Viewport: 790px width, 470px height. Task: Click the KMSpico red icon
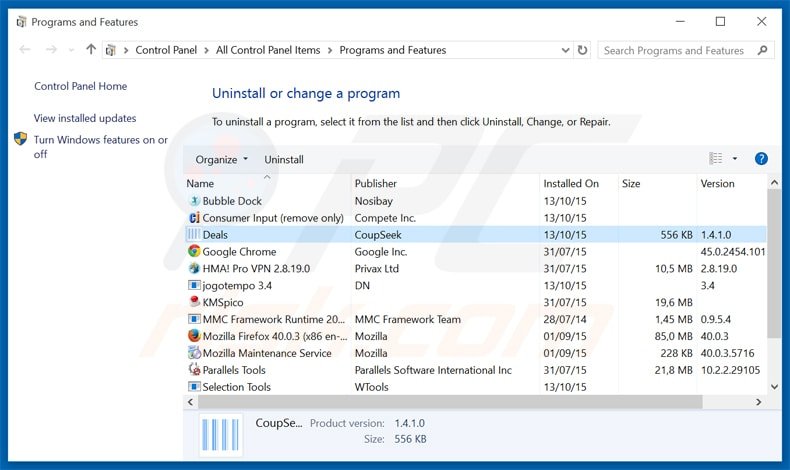tap(194, 302)
